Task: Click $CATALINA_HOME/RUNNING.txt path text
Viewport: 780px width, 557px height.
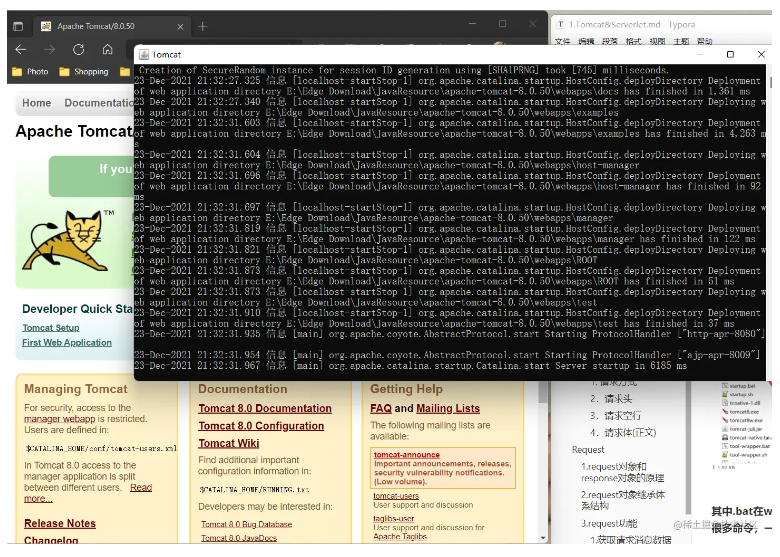Action: pyautogui.click(x=254, y=489)
